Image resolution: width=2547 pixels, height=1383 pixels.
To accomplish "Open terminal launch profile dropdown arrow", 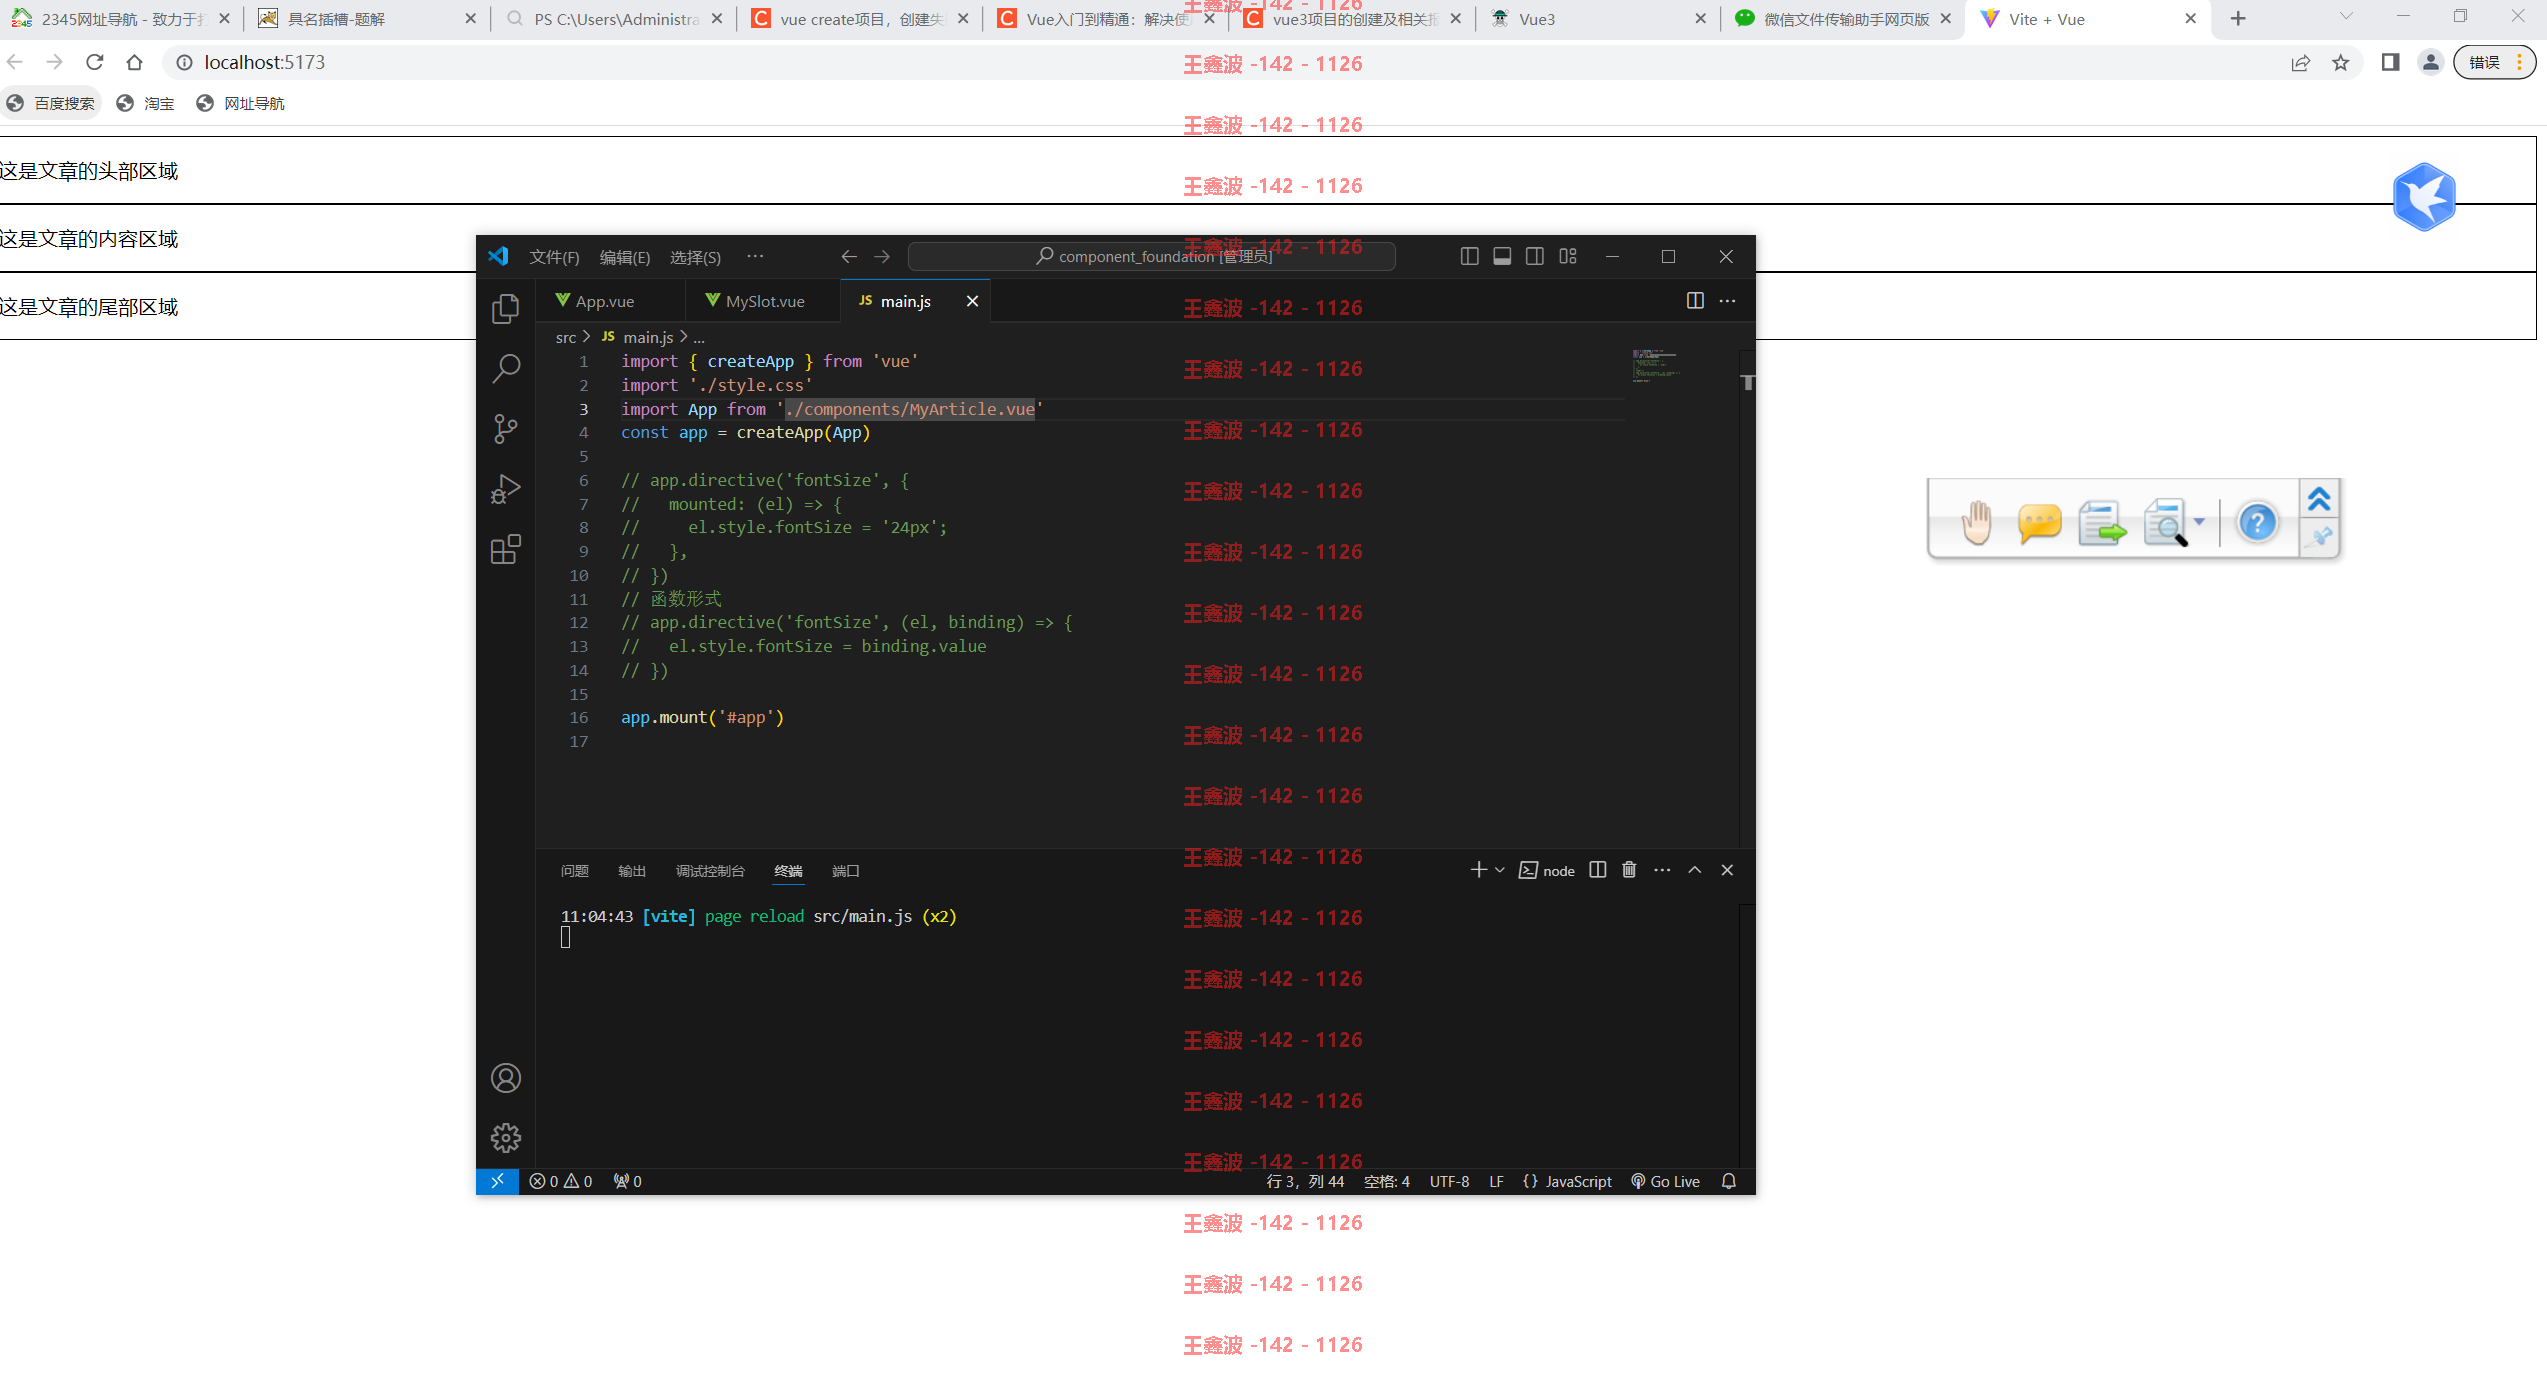I will pyautogui.click(x=1499, y=870).
